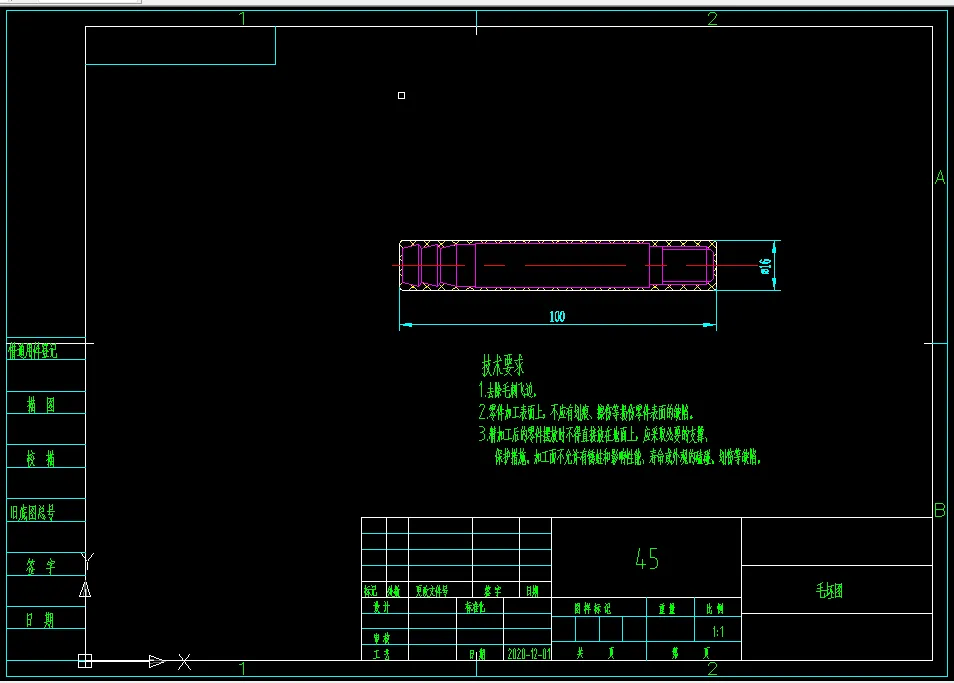Click the small pickbox cursor square
This screenshot has width=954, height=683.
point(402,95)
